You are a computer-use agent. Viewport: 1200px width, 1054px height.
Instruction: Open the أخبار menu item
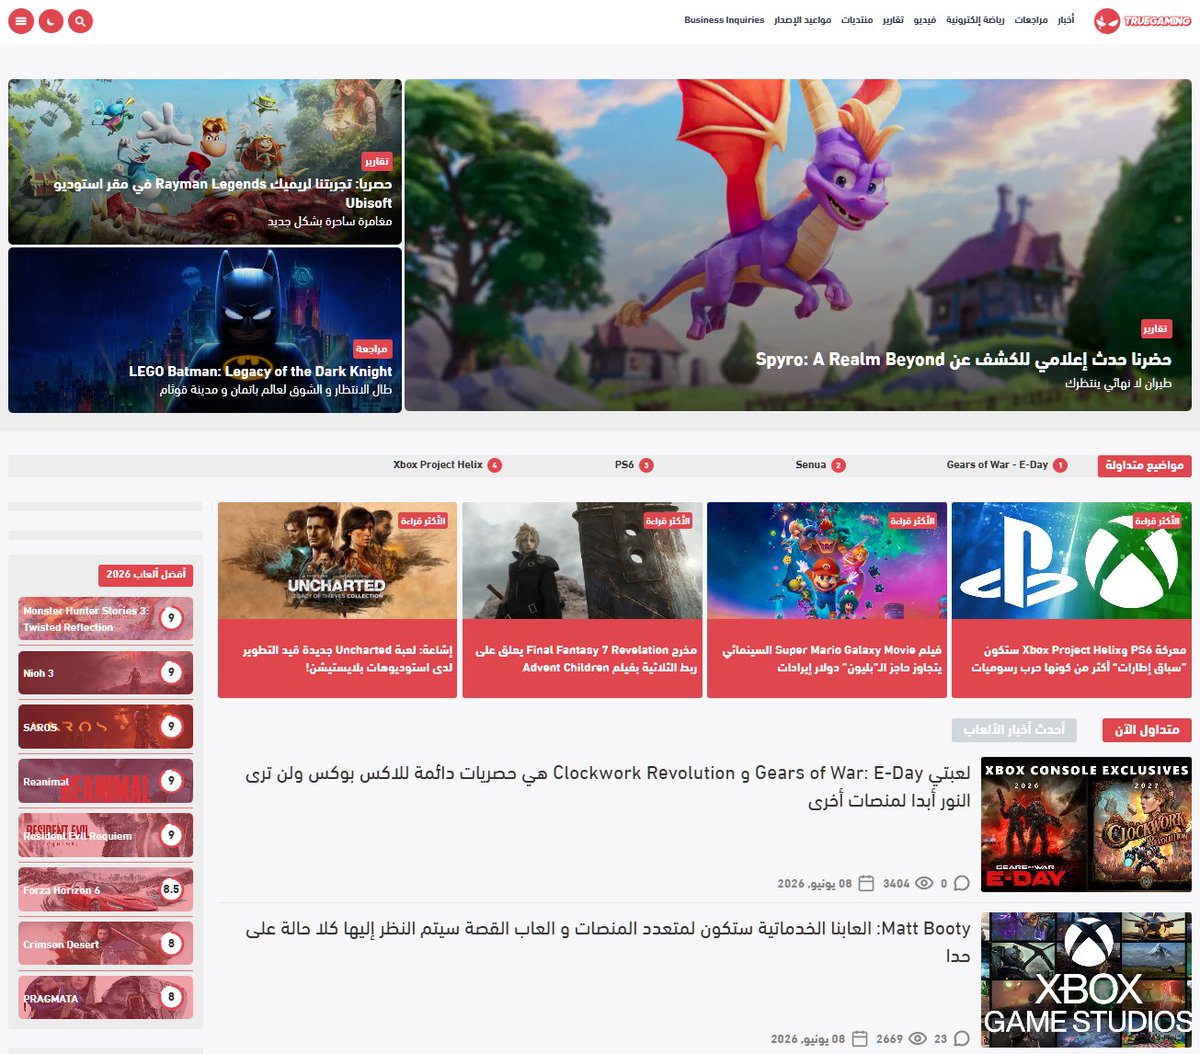(1066, 20)
